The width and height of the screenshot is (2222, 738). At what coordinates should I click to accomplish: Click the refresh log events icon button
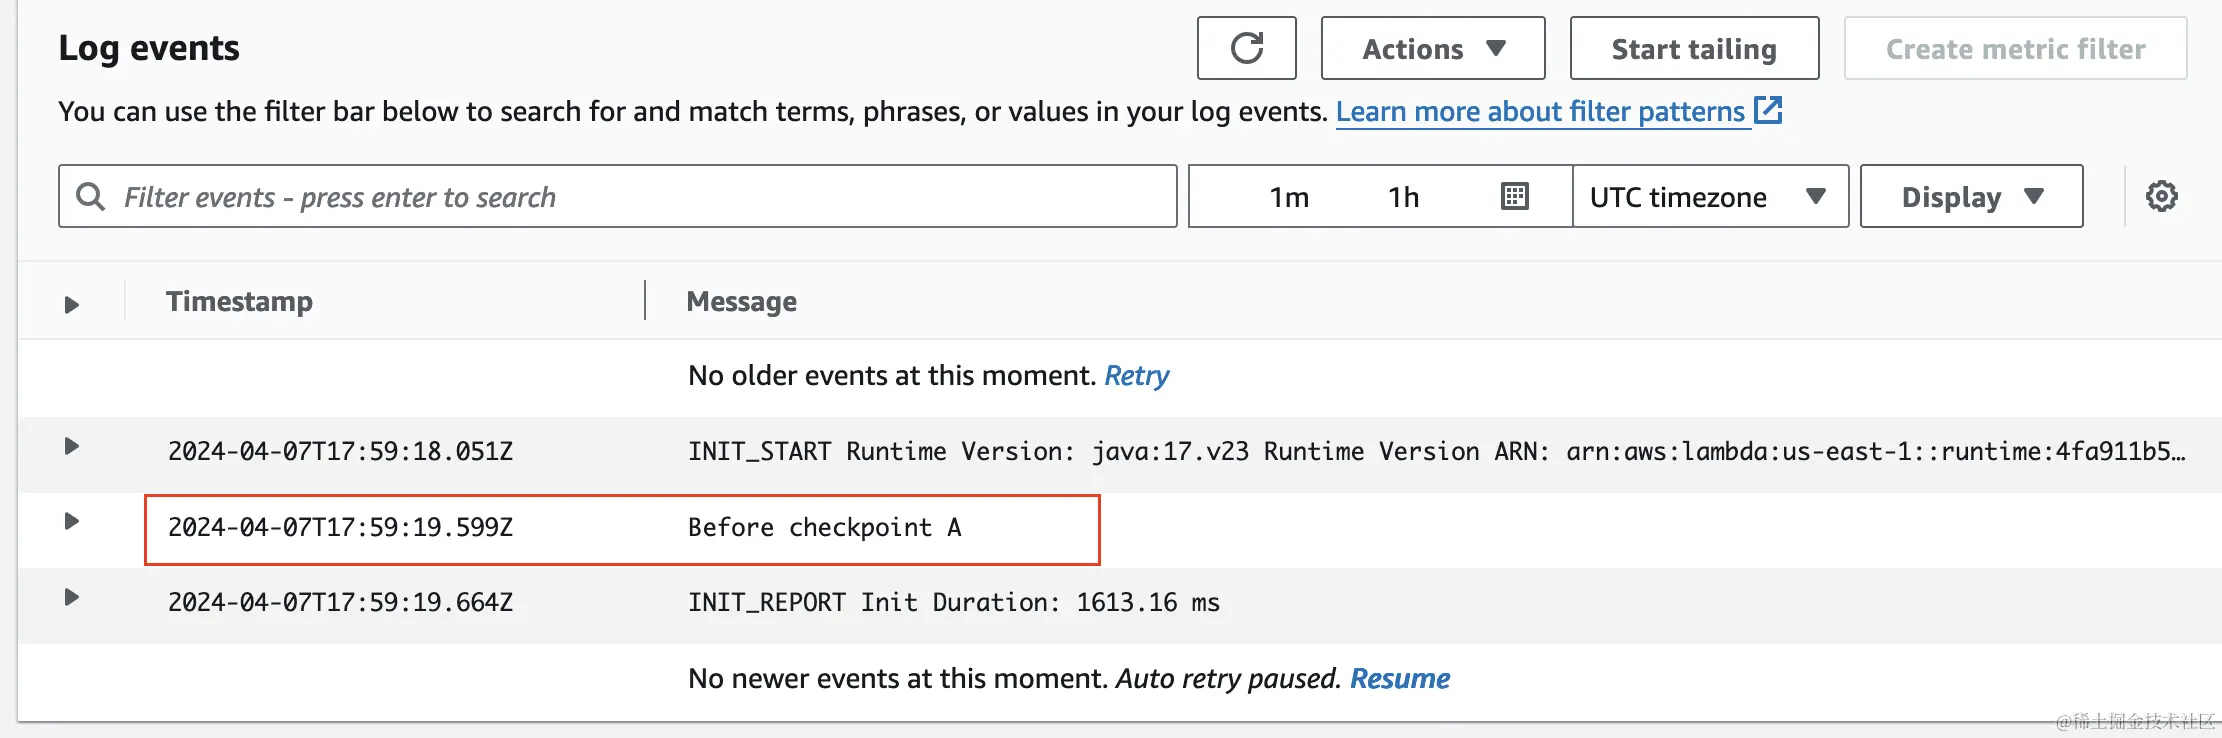[1246, 48]
